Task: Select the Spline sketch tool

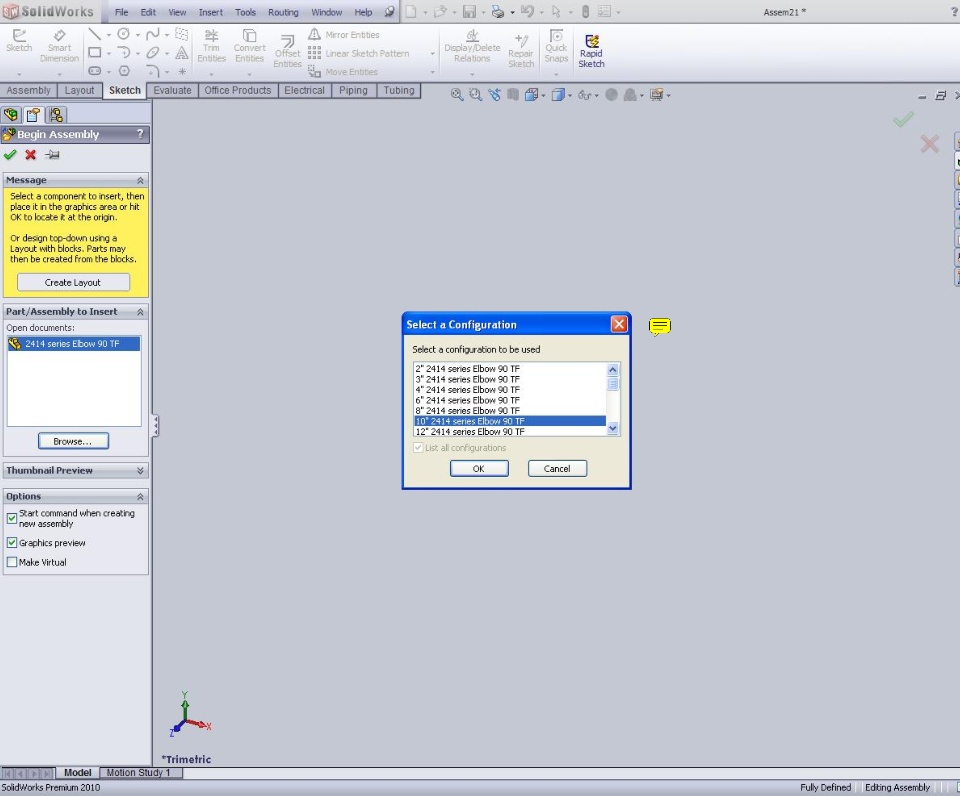Action: (x=153, y=34)
